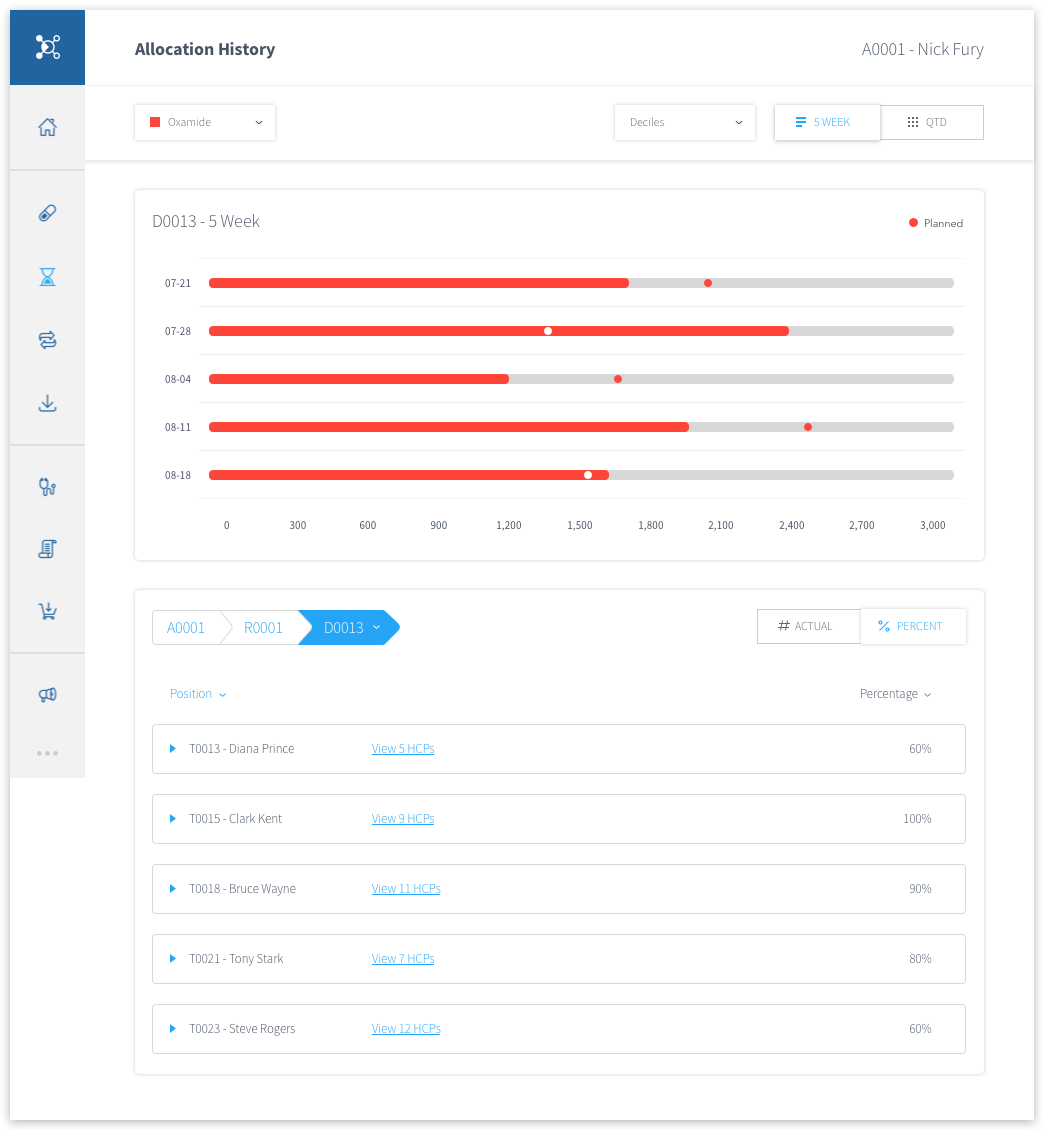Viewport: 1044px width, 1130px height.
Task: Click Diana Prince's 60% value
Action: click(920, 749)
